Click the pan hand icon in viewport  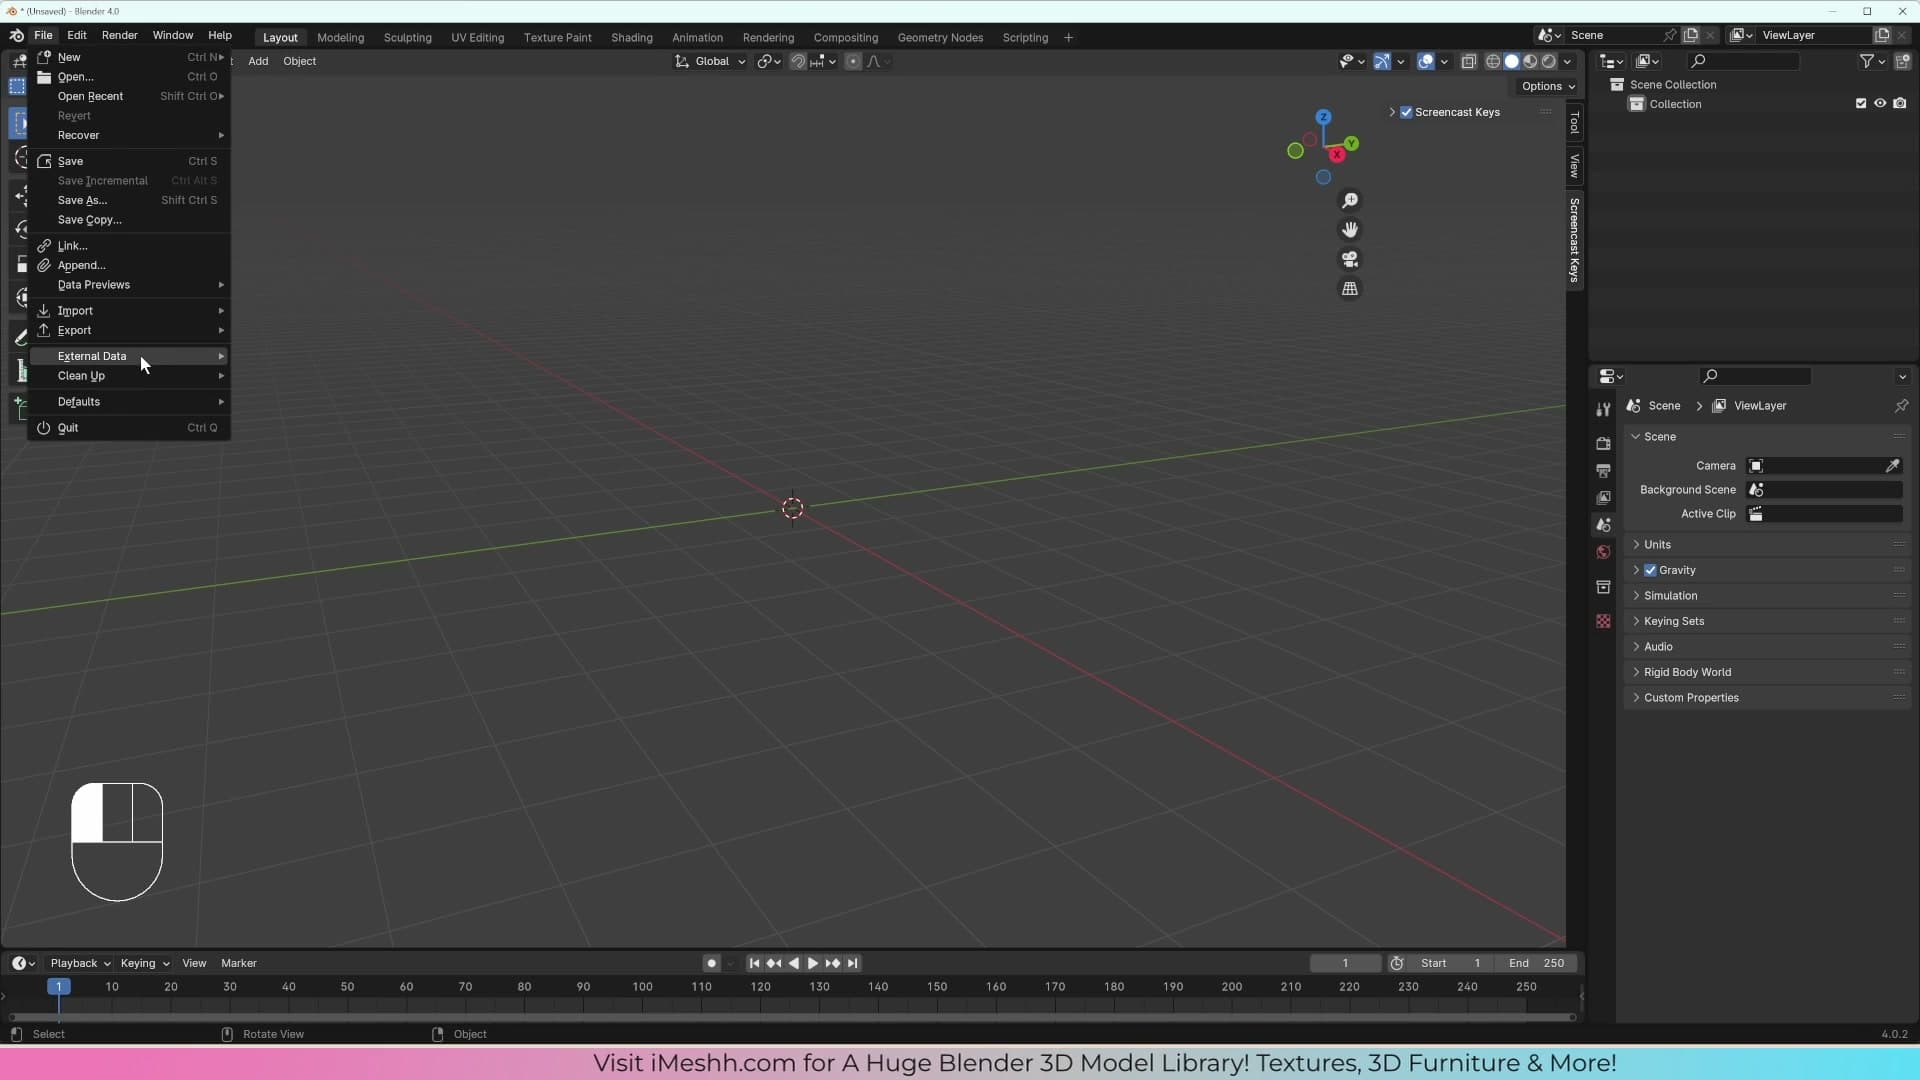1350,230
